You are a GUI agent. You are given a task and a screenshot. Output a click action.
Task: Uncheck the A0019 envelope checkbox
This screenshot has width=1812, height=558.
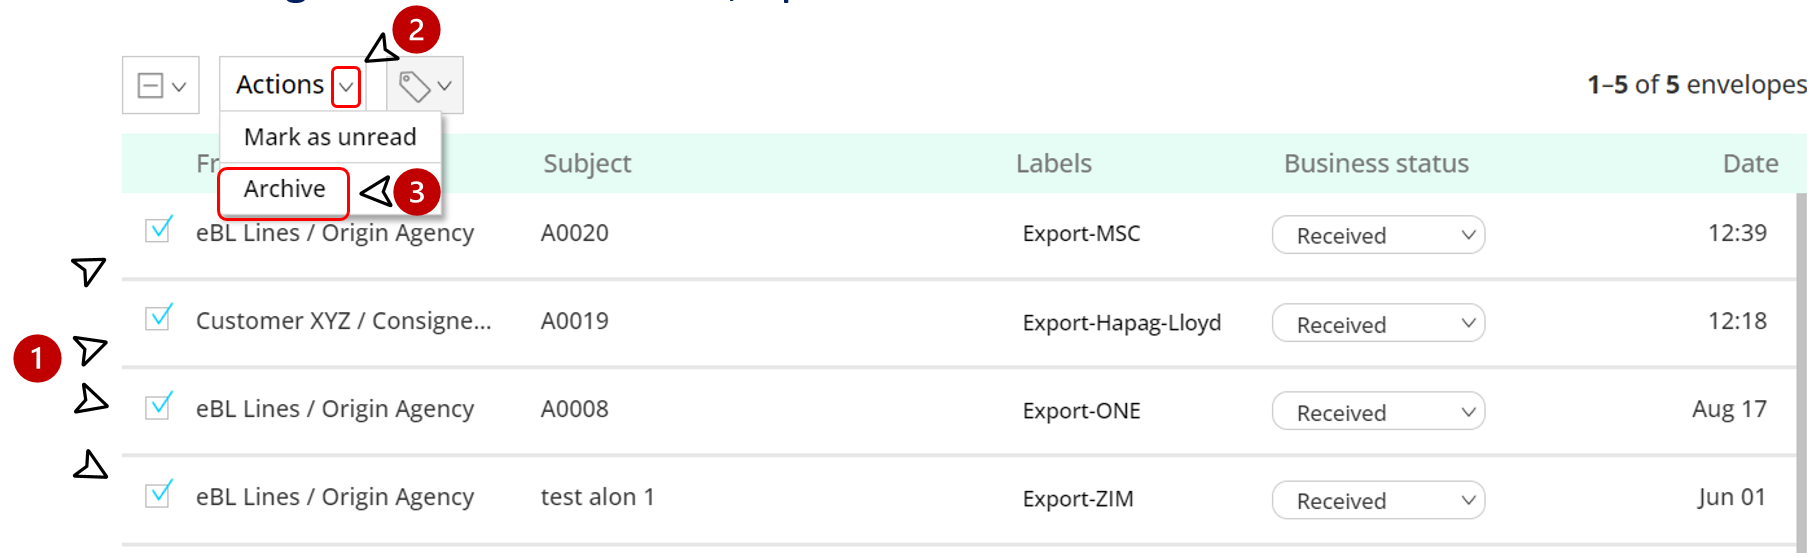click(x=158, y=318)
